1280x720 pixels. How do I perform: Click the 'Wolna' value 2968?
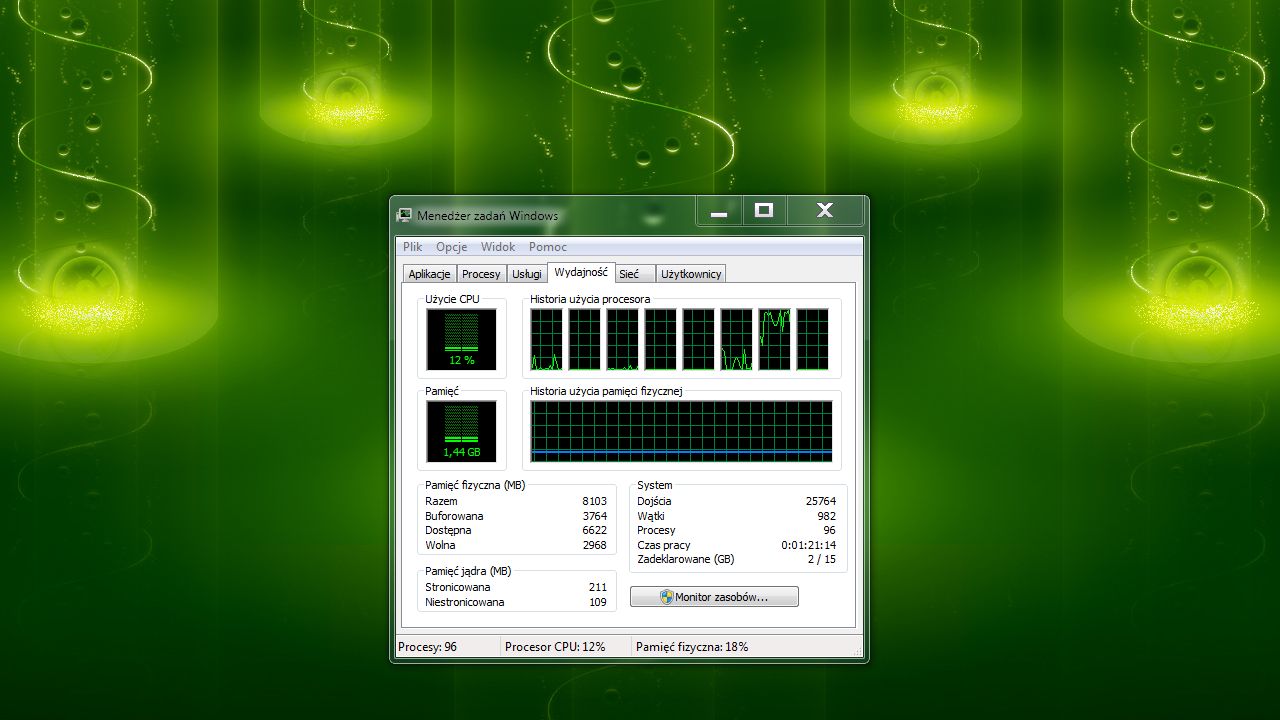pyautogui.click(x=594, y=545)
